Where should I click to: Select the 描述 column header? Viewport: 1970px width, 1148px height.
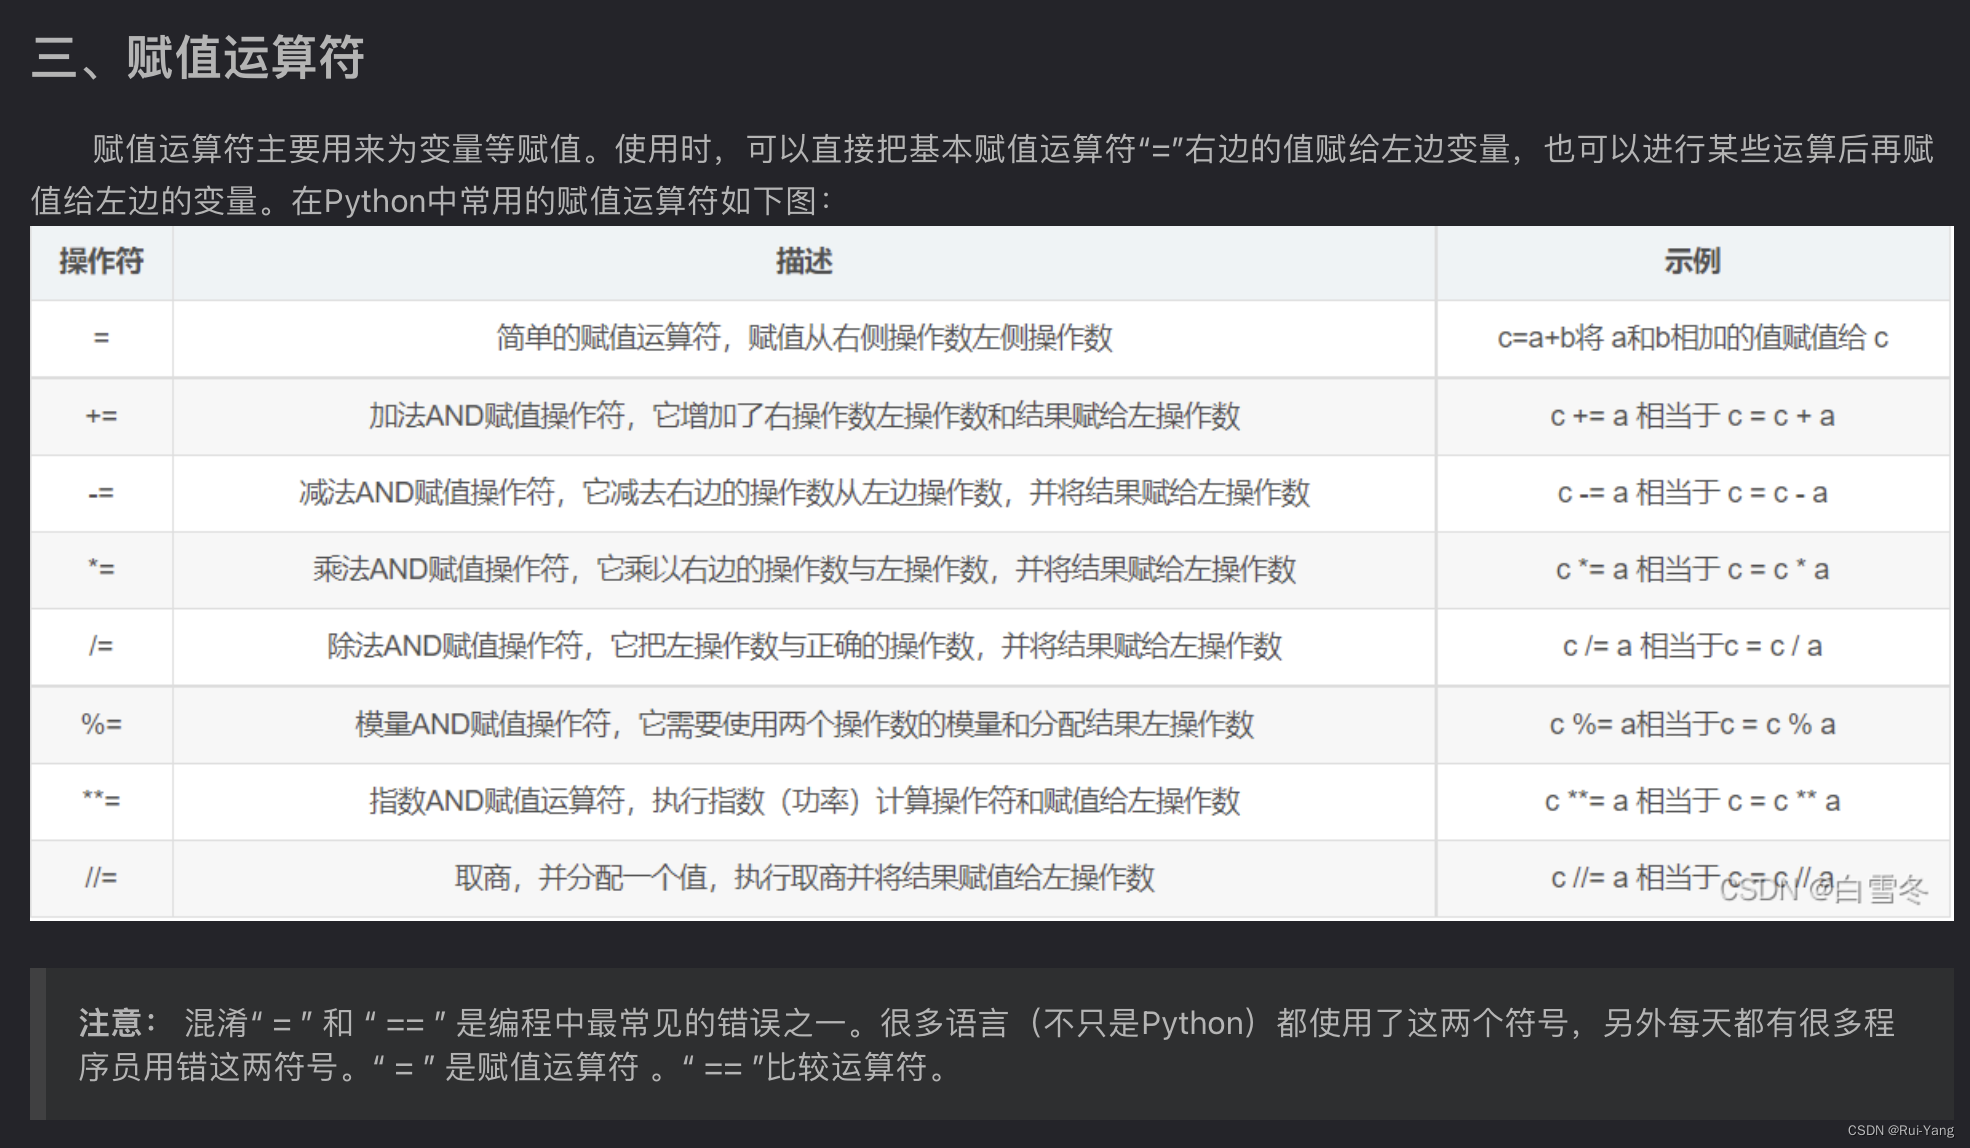pos(804,262)
